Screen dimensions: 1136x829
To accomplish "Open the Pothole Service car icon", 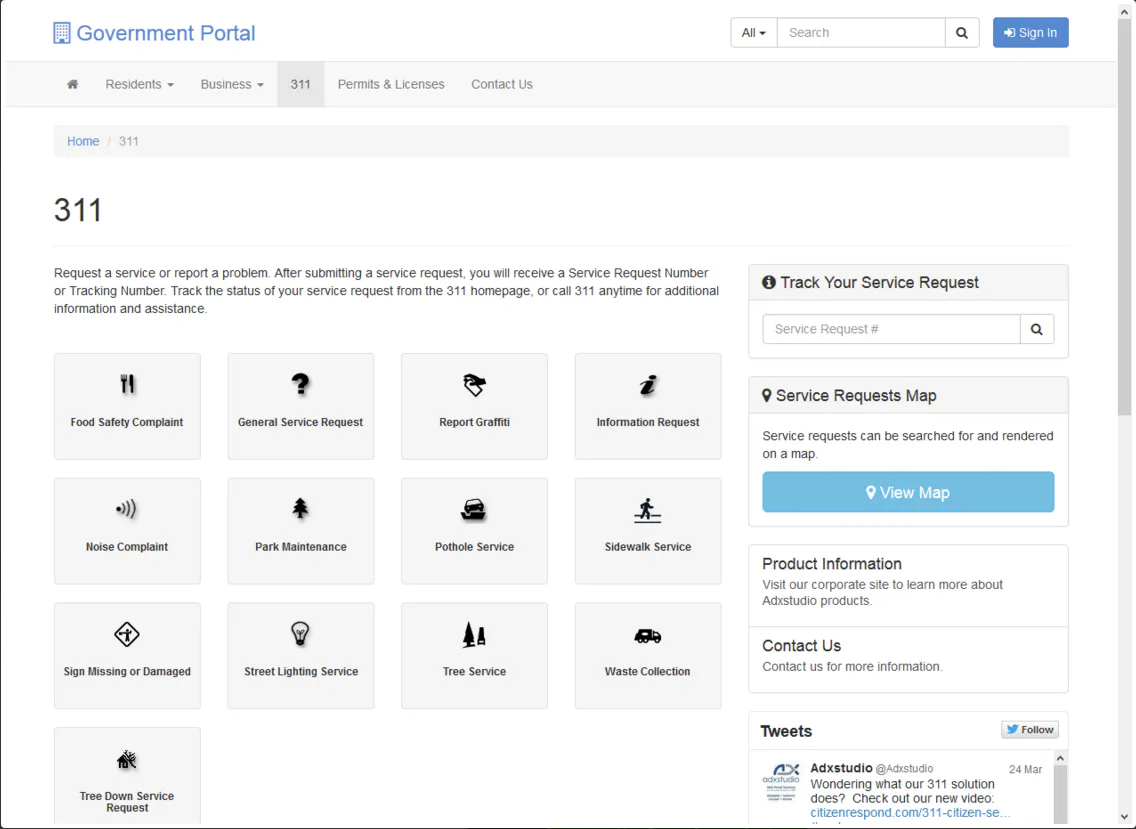I will pos(474,509).
